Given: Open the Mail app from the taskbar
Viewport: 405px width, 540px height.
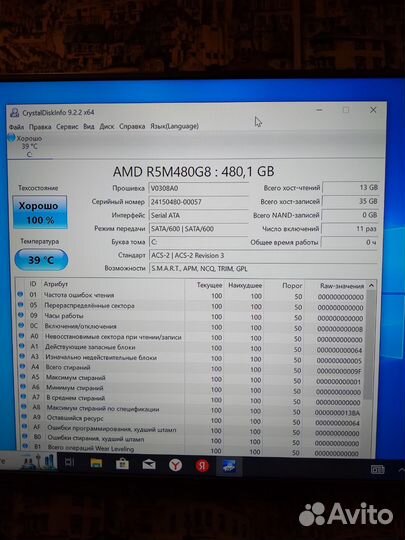Looking at the screenshot, I should (149, 465).
